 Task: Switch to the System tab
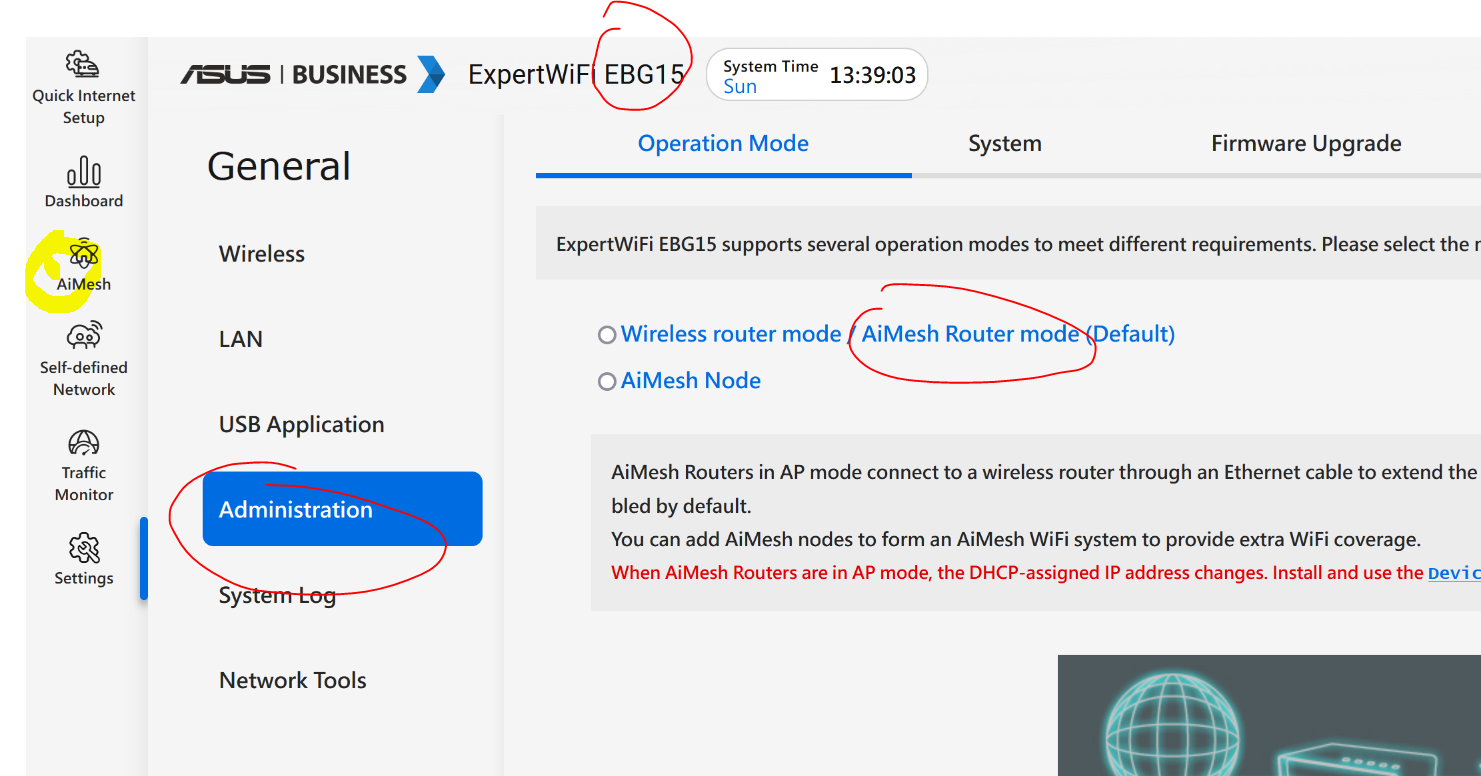(x=1005, y=144)
